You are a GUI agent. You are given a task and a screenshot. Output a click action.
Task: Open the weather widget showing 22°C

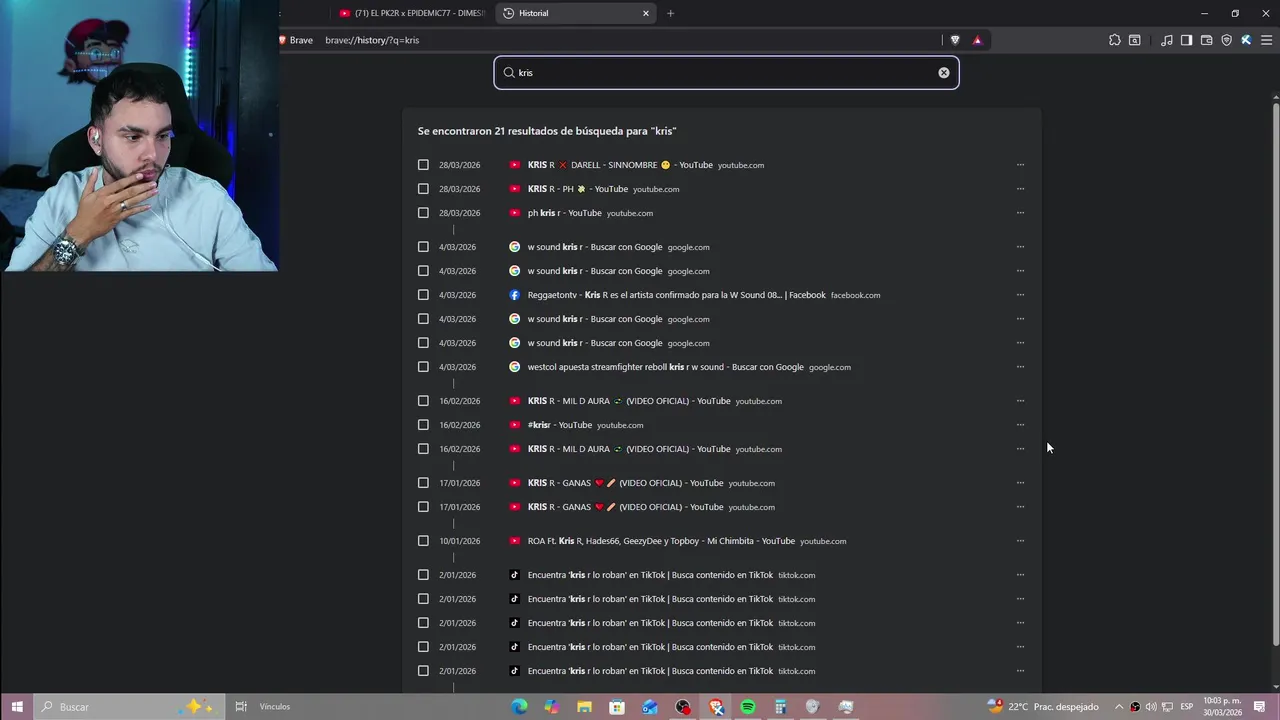click(1042, 707)
